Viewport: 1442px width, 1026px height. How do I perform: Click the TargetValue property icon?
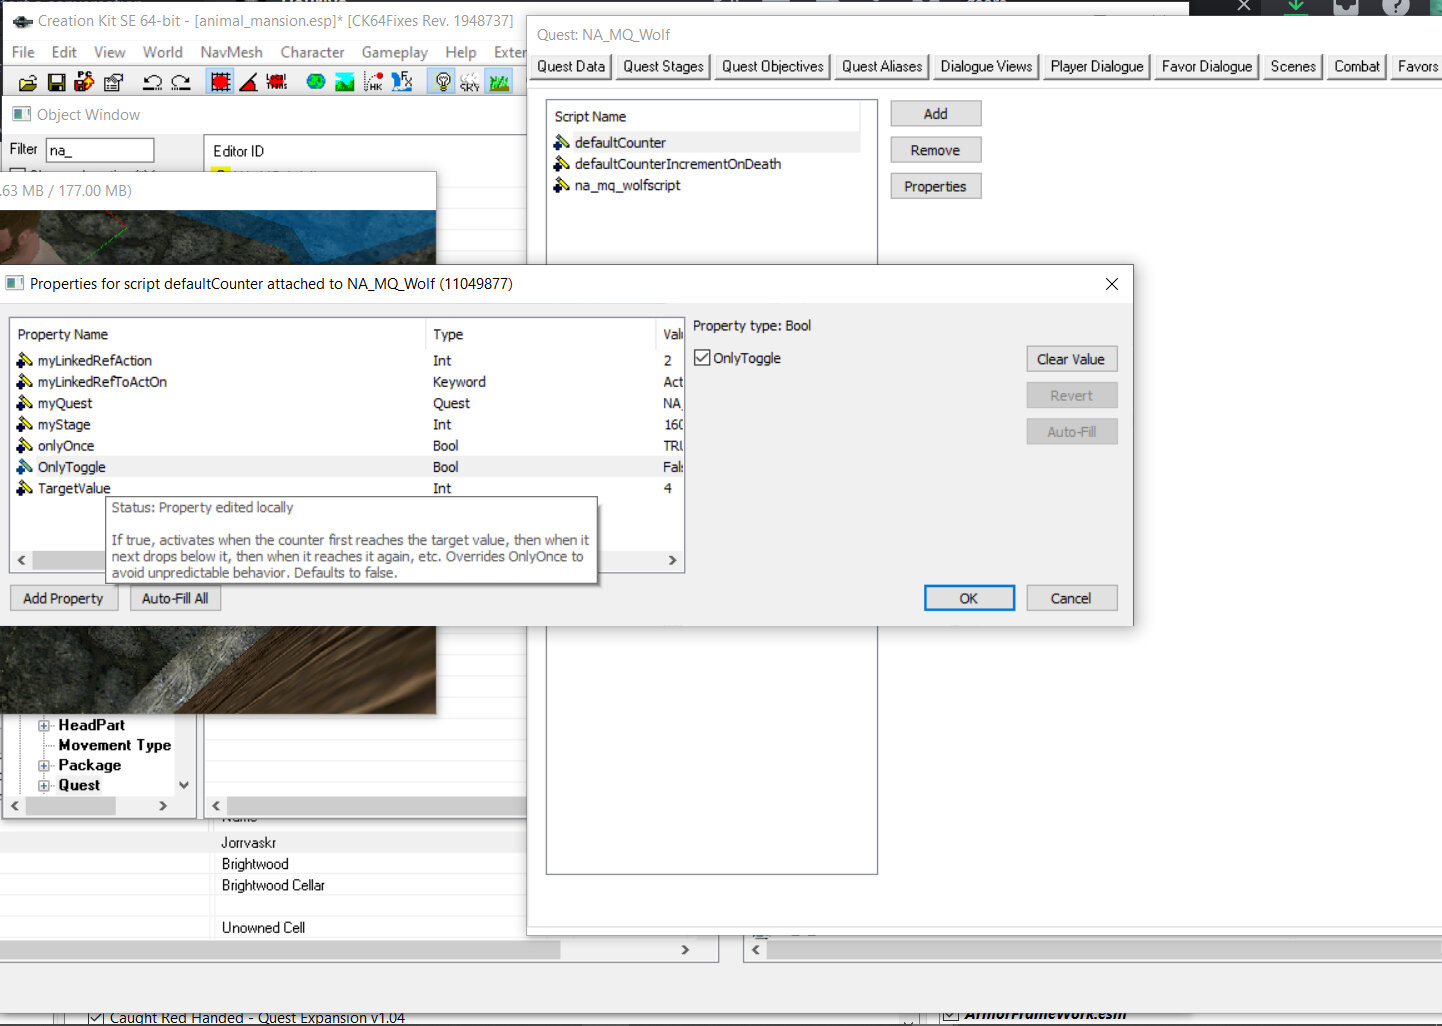click(25, 489)
